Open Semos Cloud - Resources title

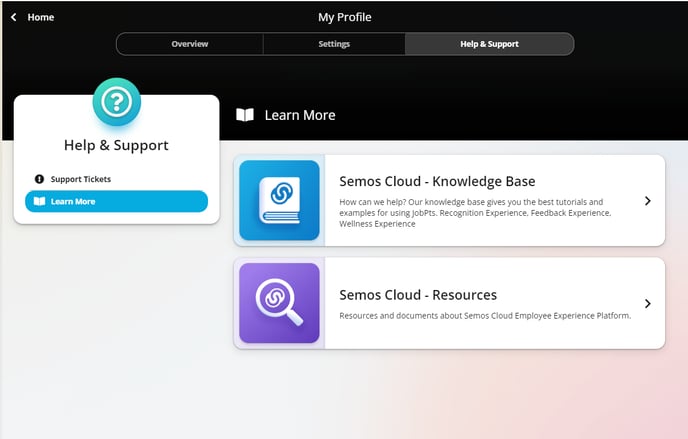pyautogui.click(x=418, y=295)
